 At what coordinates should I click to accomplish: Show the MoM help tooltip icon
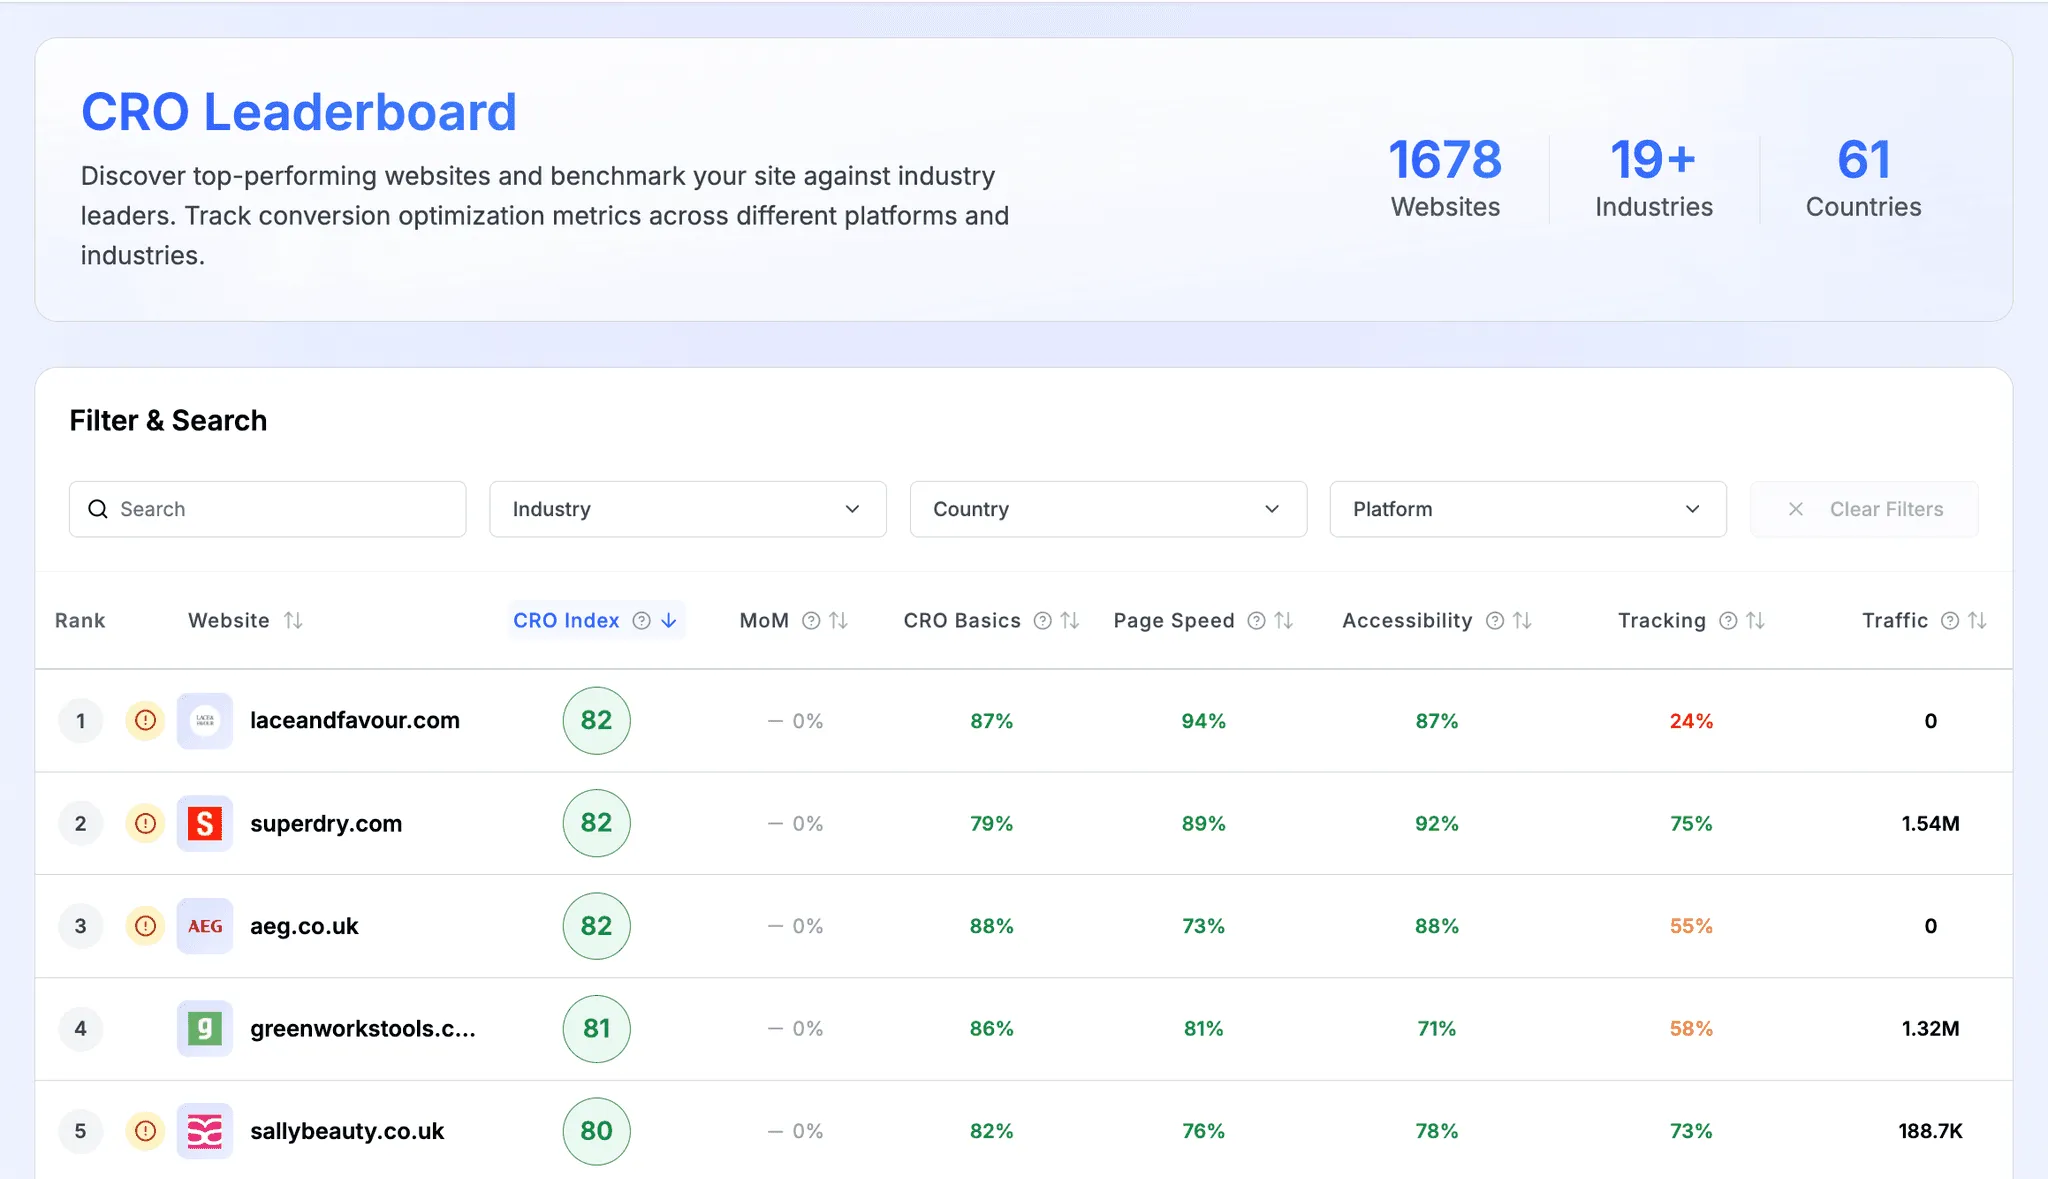point(811,621)
